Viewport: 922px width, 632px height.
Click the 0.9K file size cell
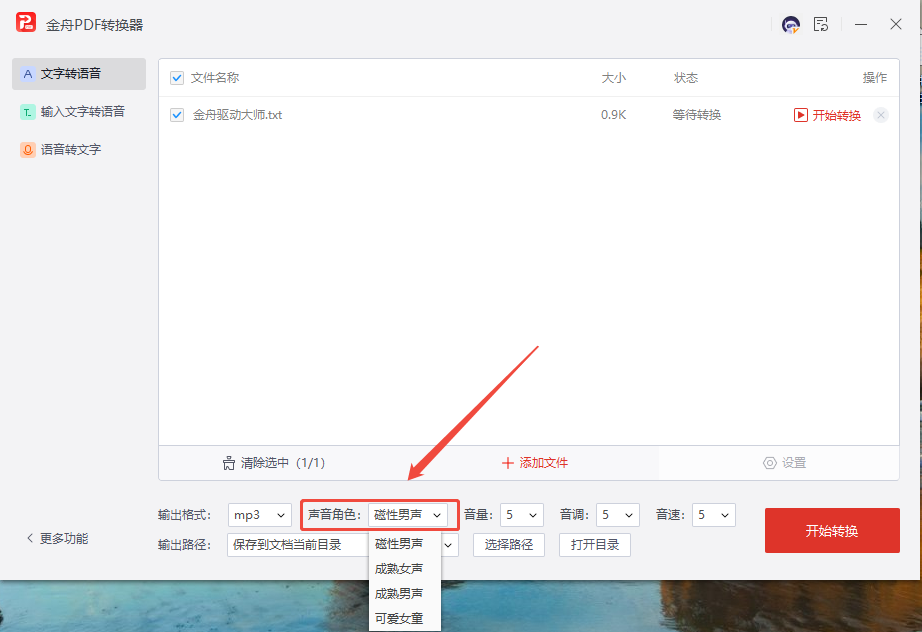tap(613, 115)
